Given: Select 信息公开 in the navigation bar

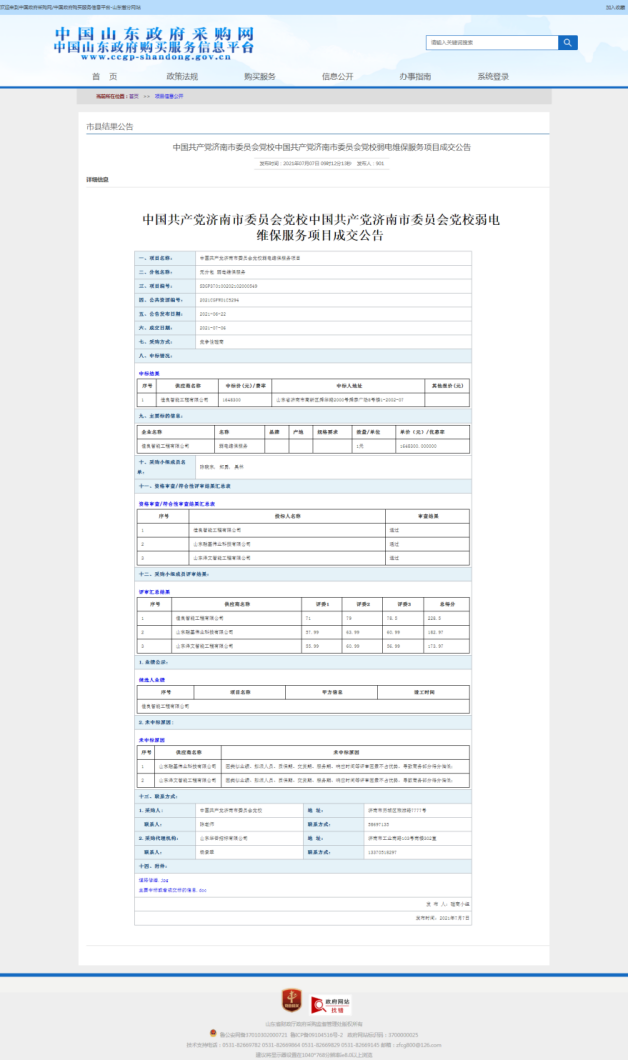Looking at the screenshot, I should click(337, 76).
